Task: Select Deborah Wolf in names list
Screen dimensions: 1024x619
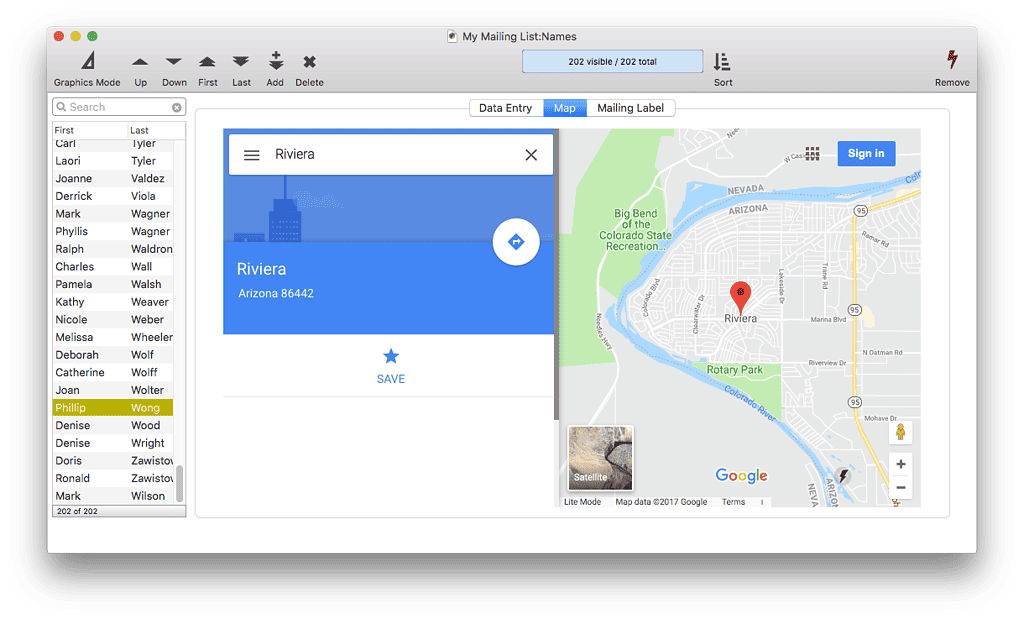Action: (112, 355)
